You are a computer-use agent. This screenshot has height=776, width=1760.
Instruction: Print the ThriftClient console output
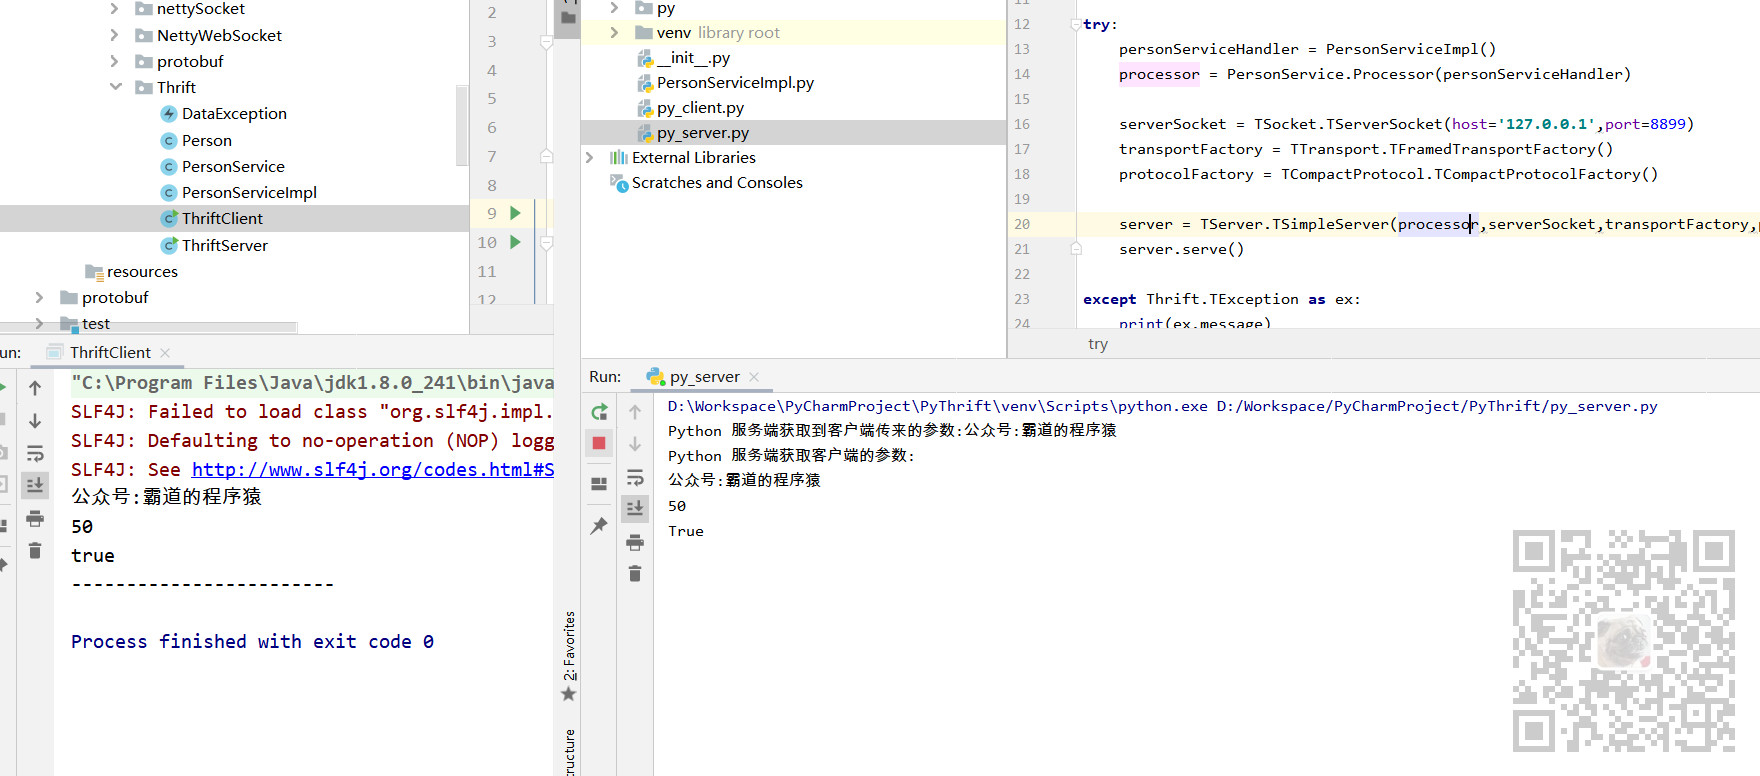coord(35,518)
